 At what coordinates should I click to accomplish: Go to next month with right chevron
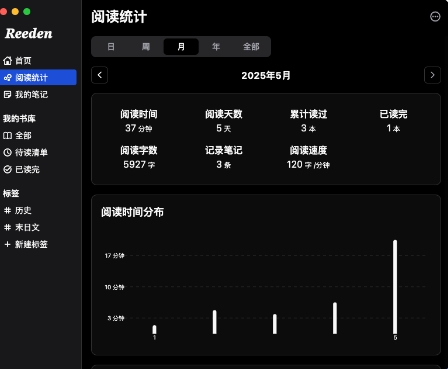(432, 75)
